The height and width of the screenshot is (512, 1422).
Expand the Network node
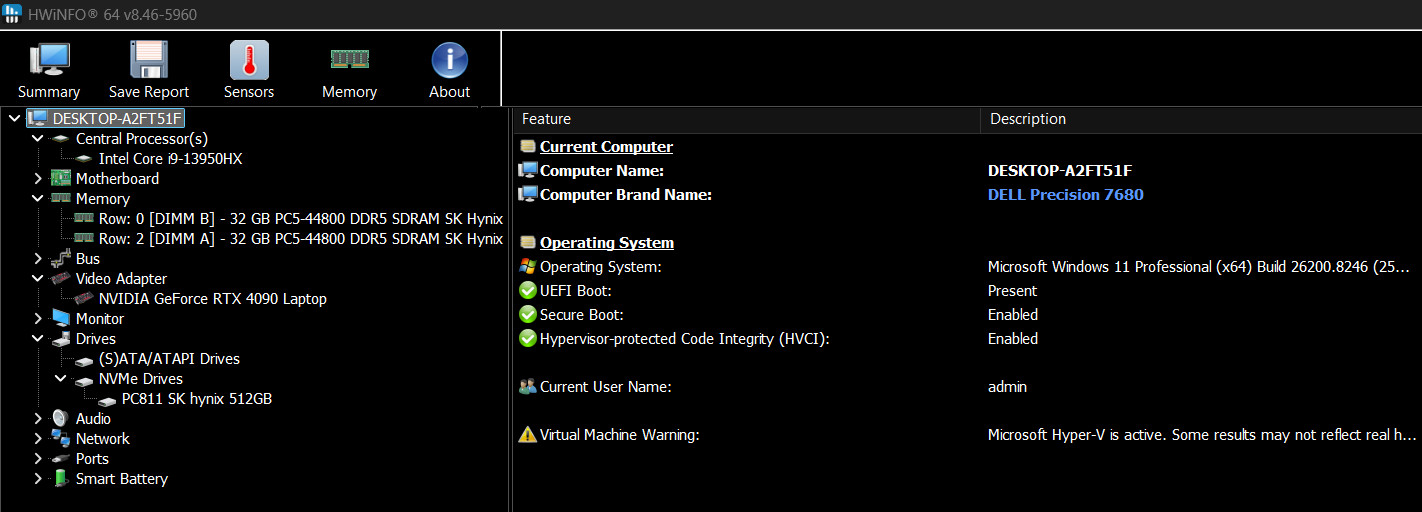(38, 439)
